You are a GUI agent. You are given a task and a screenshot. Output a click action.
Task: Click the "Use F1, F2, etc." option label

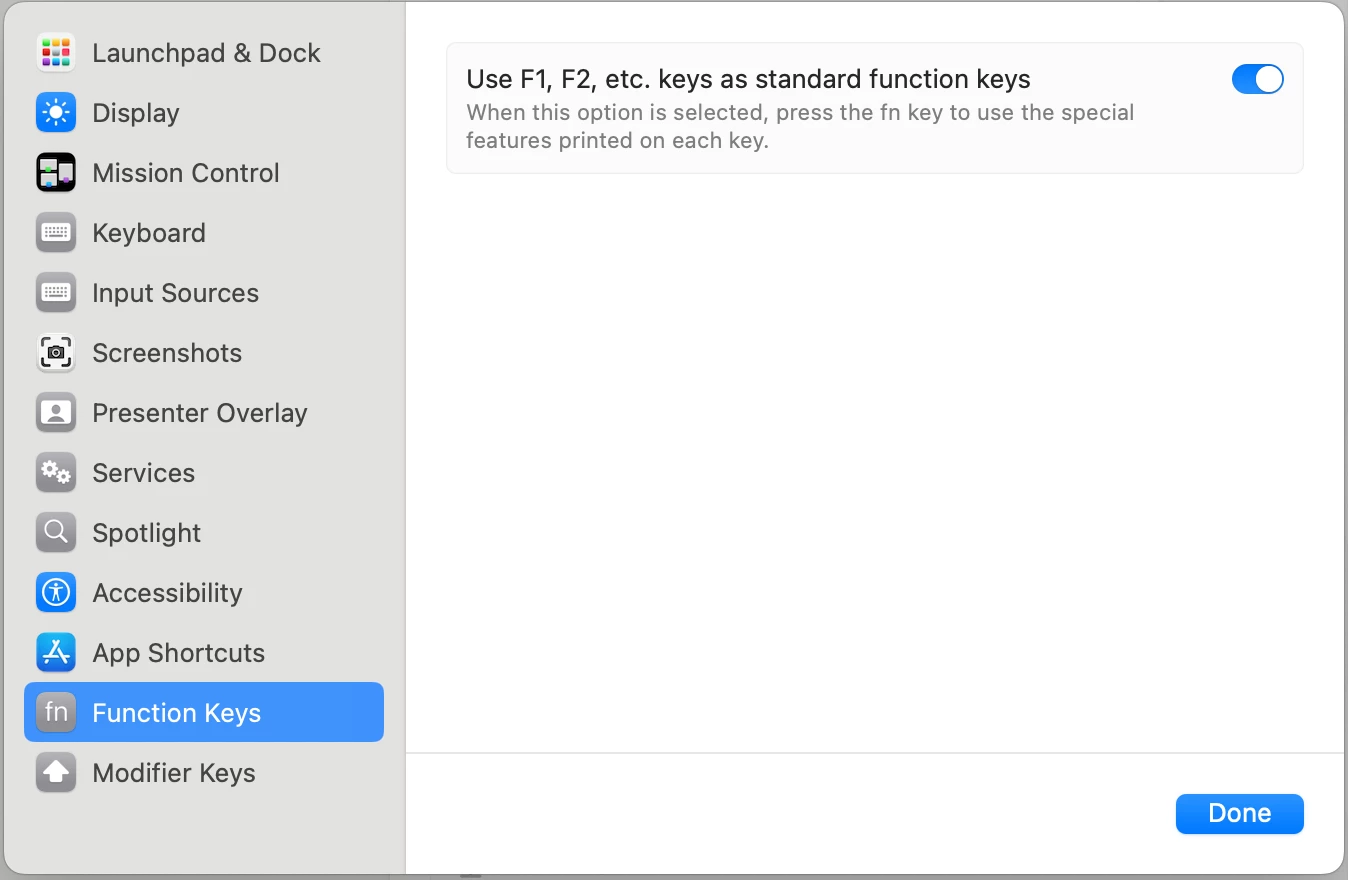tap(748, 79)
